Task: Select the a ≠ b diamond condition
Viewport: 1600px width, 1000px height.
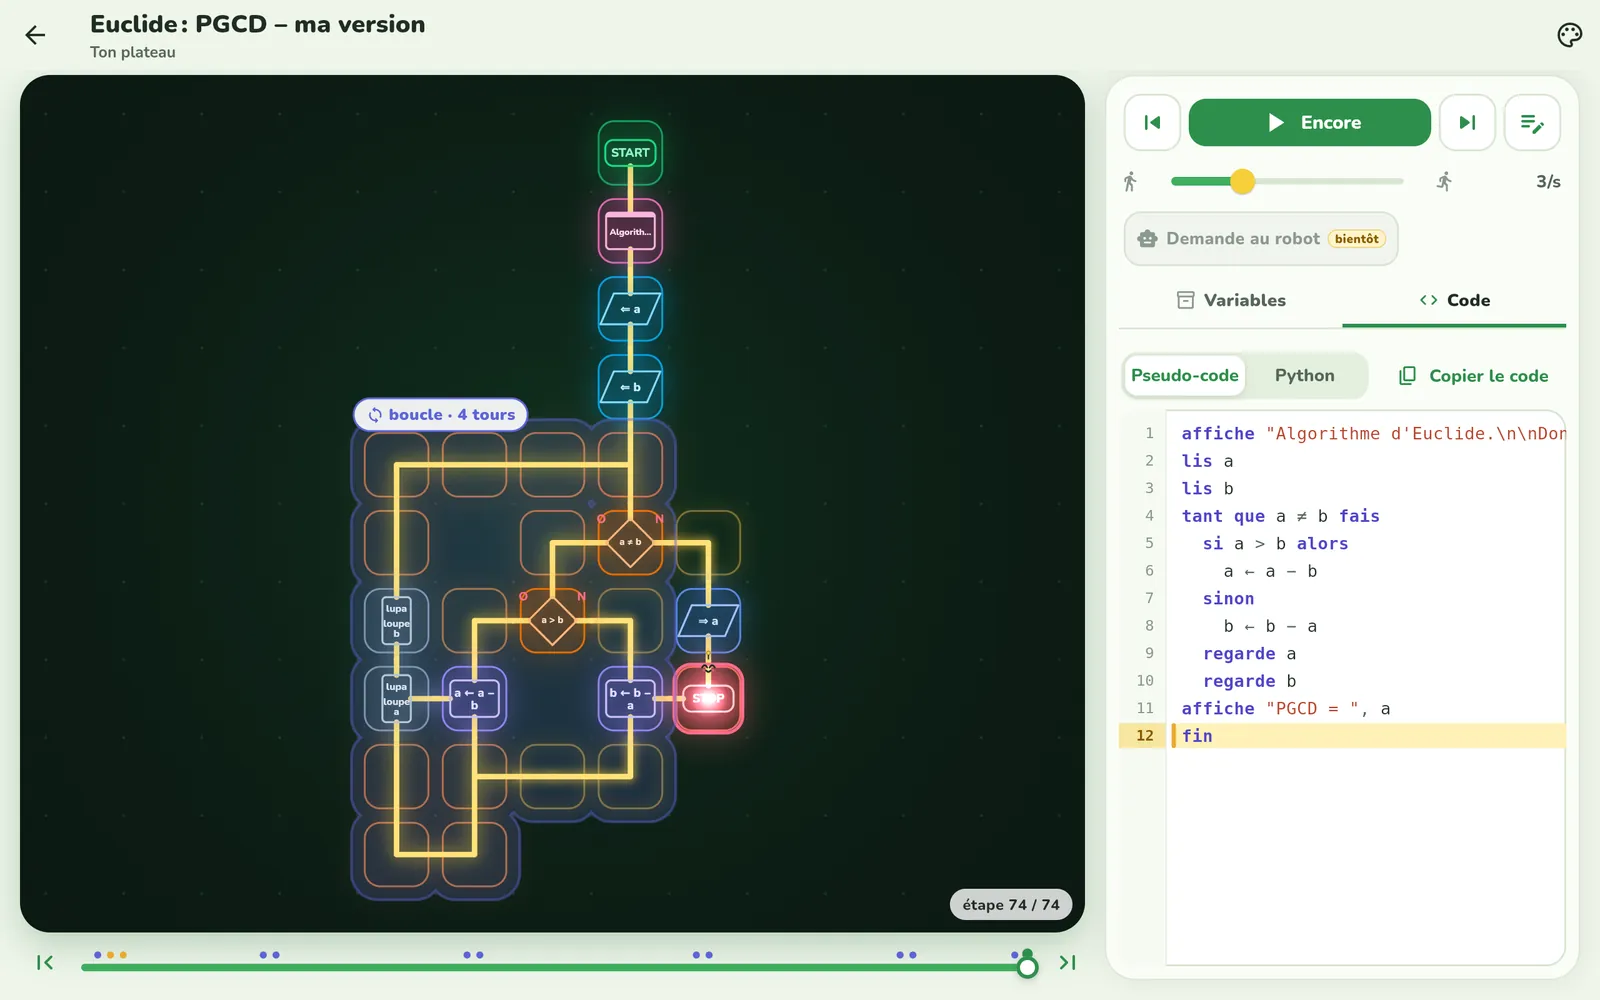Action: point(630,542)
